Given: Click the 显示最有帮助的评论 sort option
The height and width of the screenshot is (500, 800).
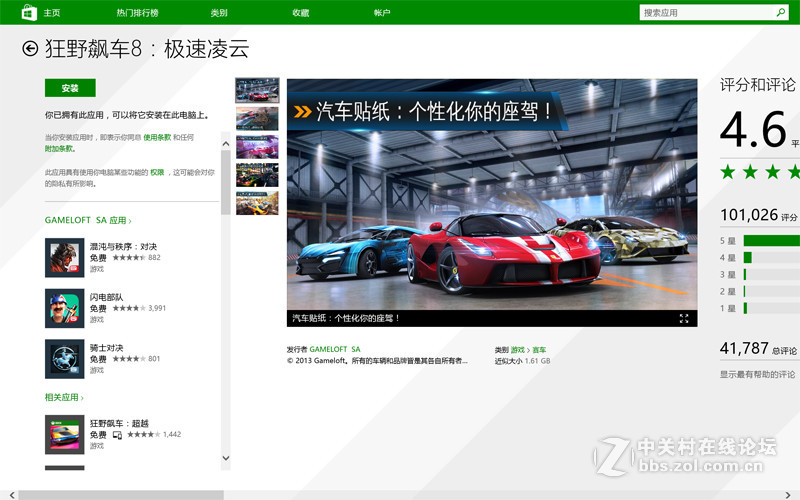Looking at the screenshot, I should 758,374.
